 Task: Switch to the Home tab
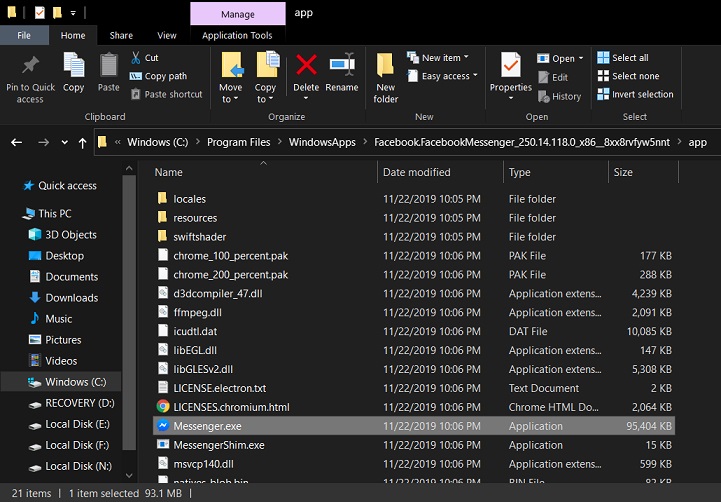(73, 35)
